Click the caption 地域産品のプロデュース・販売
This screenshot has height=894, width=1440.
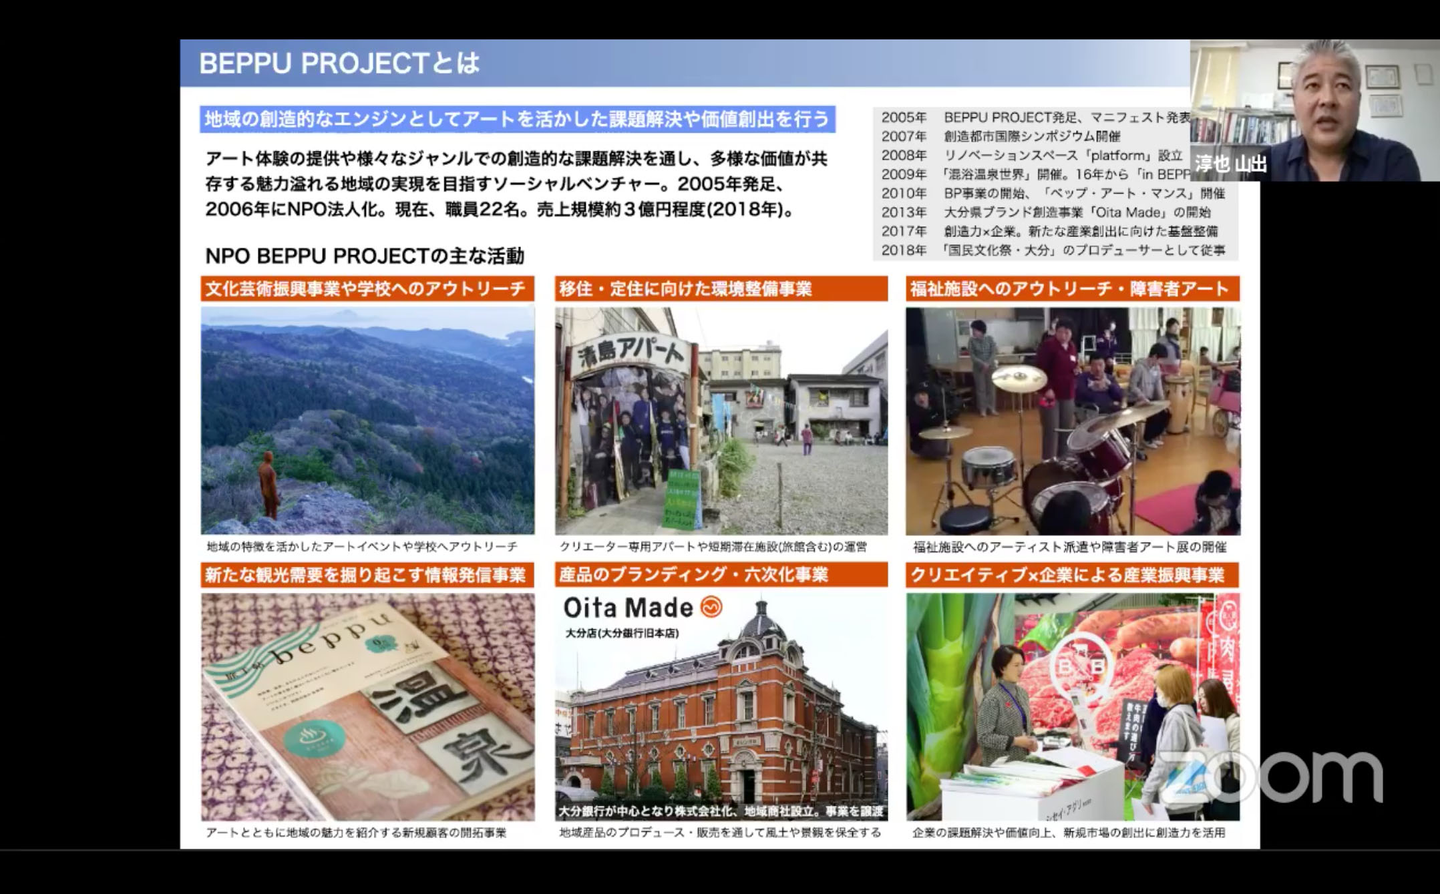point(720,833)
